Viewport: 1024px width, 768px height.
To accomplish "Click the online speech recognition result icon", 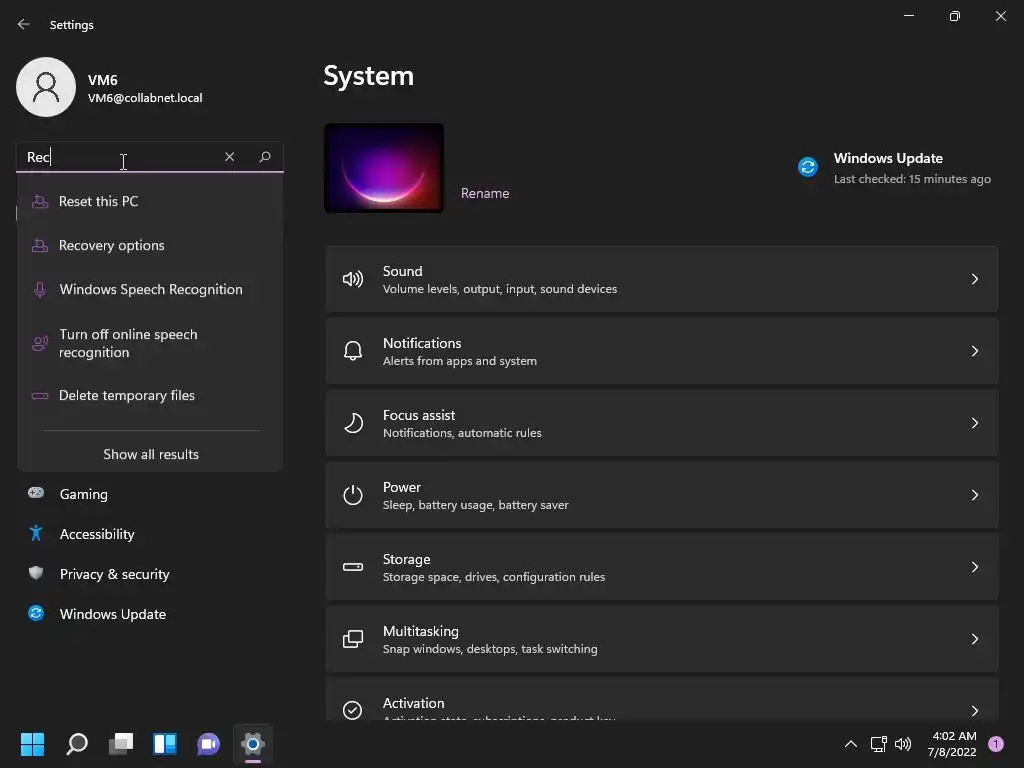I will point(40,343).
